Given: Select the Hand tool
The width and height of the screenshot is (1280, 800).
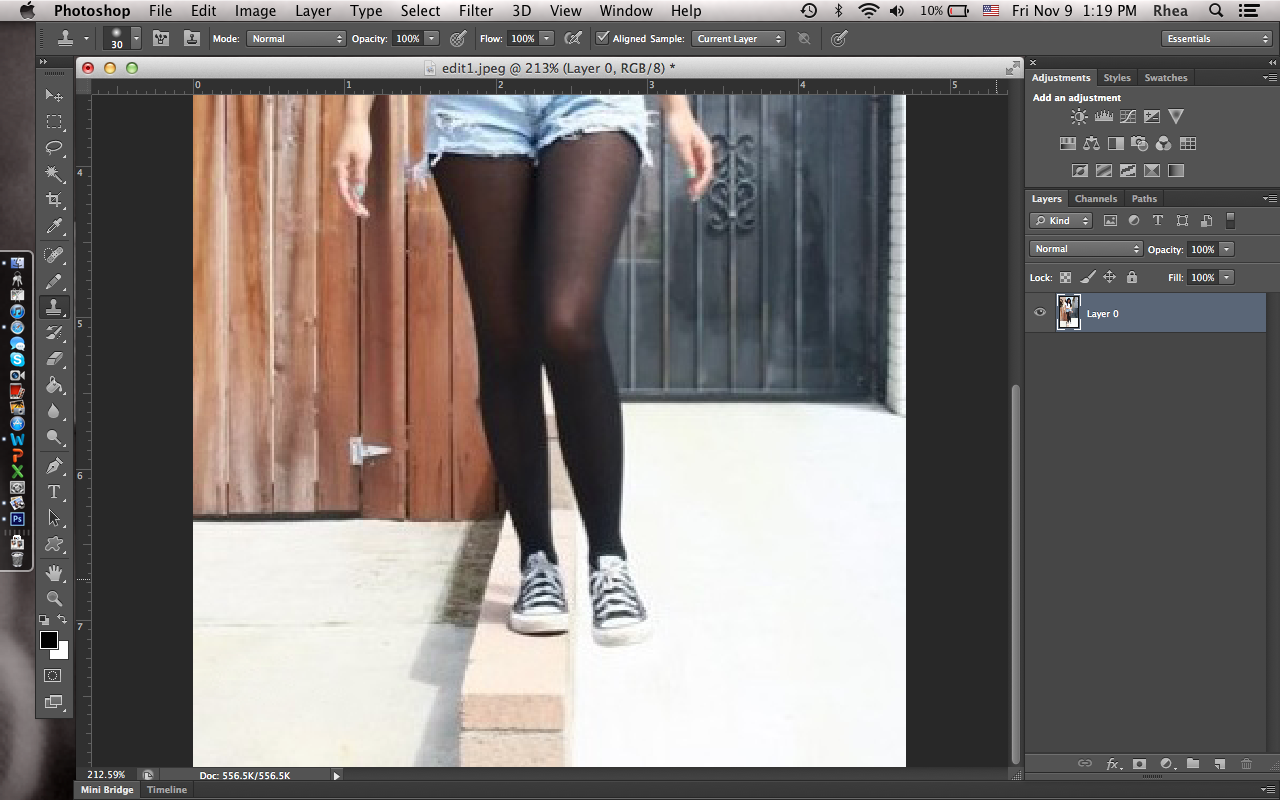Looking at the screenshot, I should coord(54,573).
